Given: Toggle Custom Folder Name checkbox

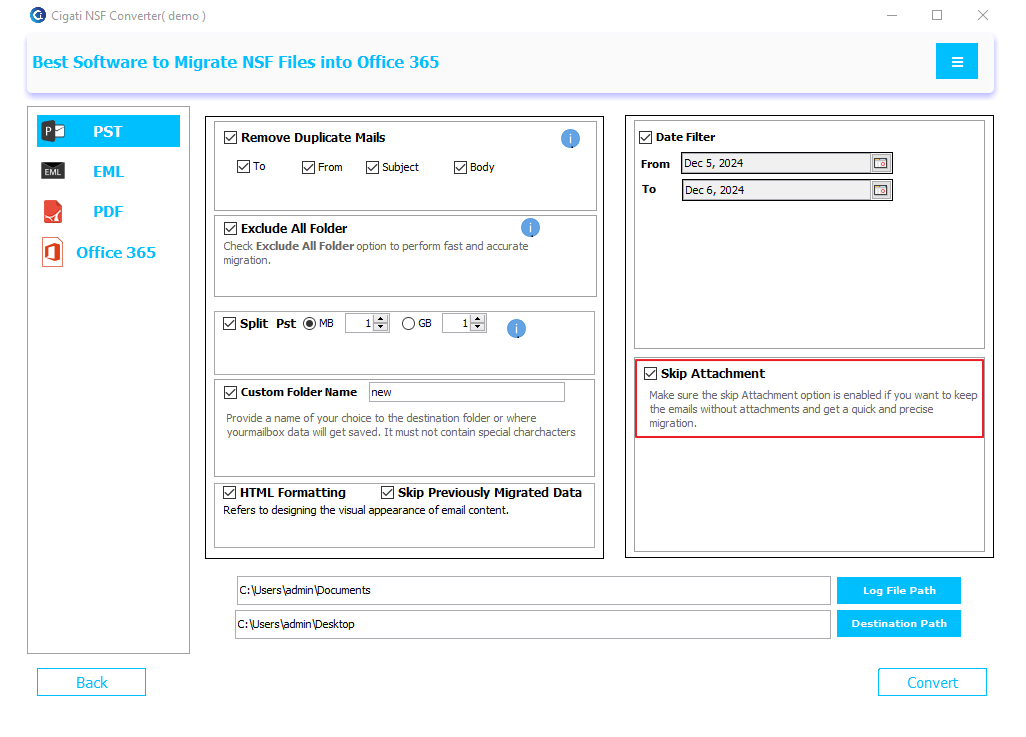Looking at the screenshot, I should tap(230, 392).
